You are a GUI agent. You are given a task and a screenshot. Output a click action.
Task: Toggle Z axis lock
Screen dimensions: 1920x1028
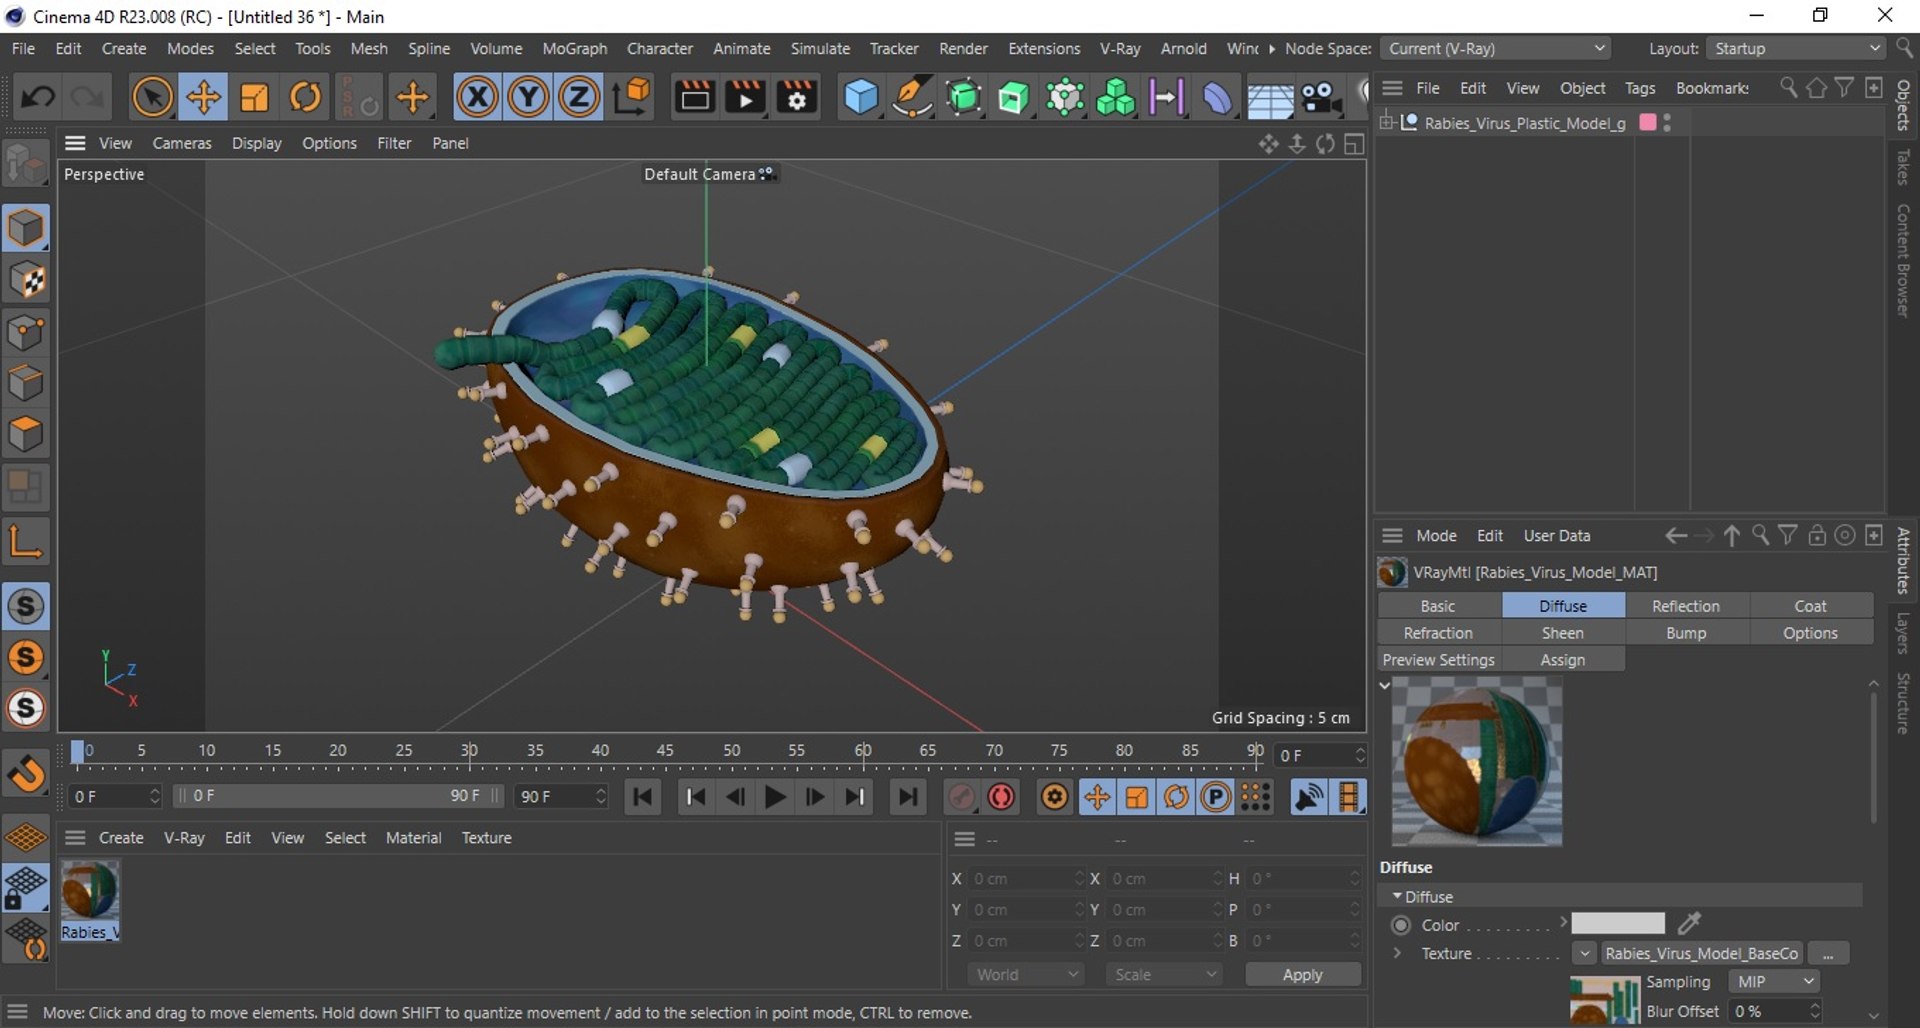coord(578,98)
